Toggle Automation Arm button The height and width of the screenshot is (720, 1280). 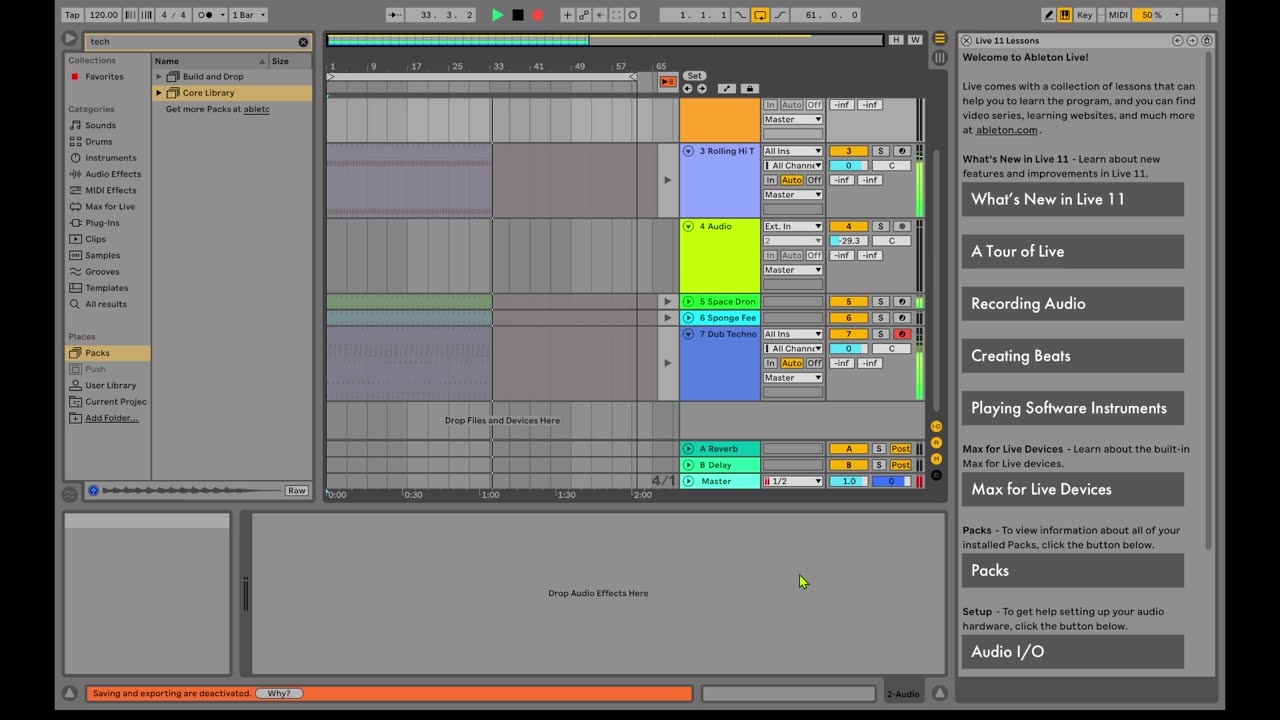[x=583, y=15]
